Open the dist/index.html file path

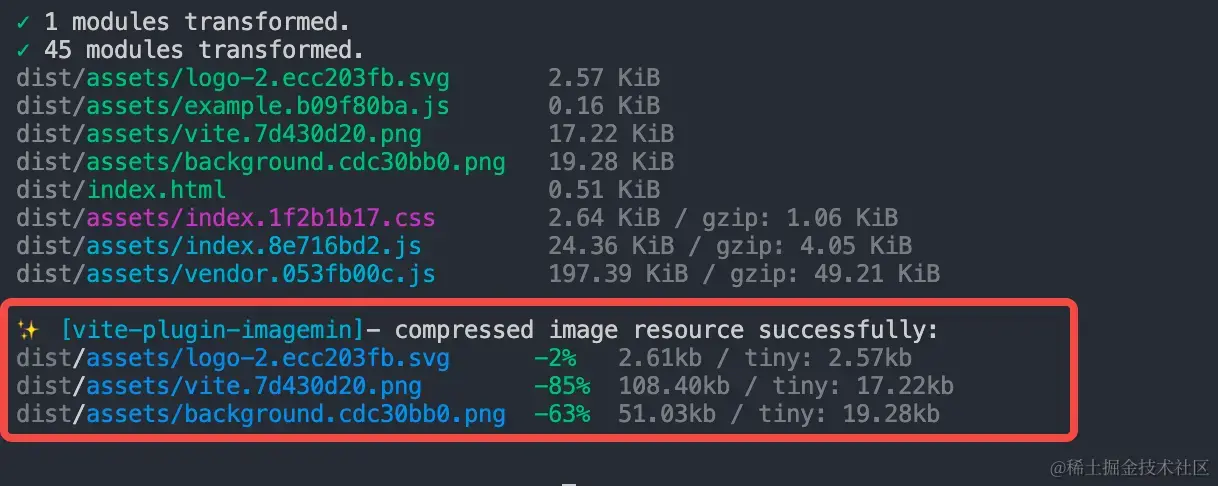coord(121,189)
